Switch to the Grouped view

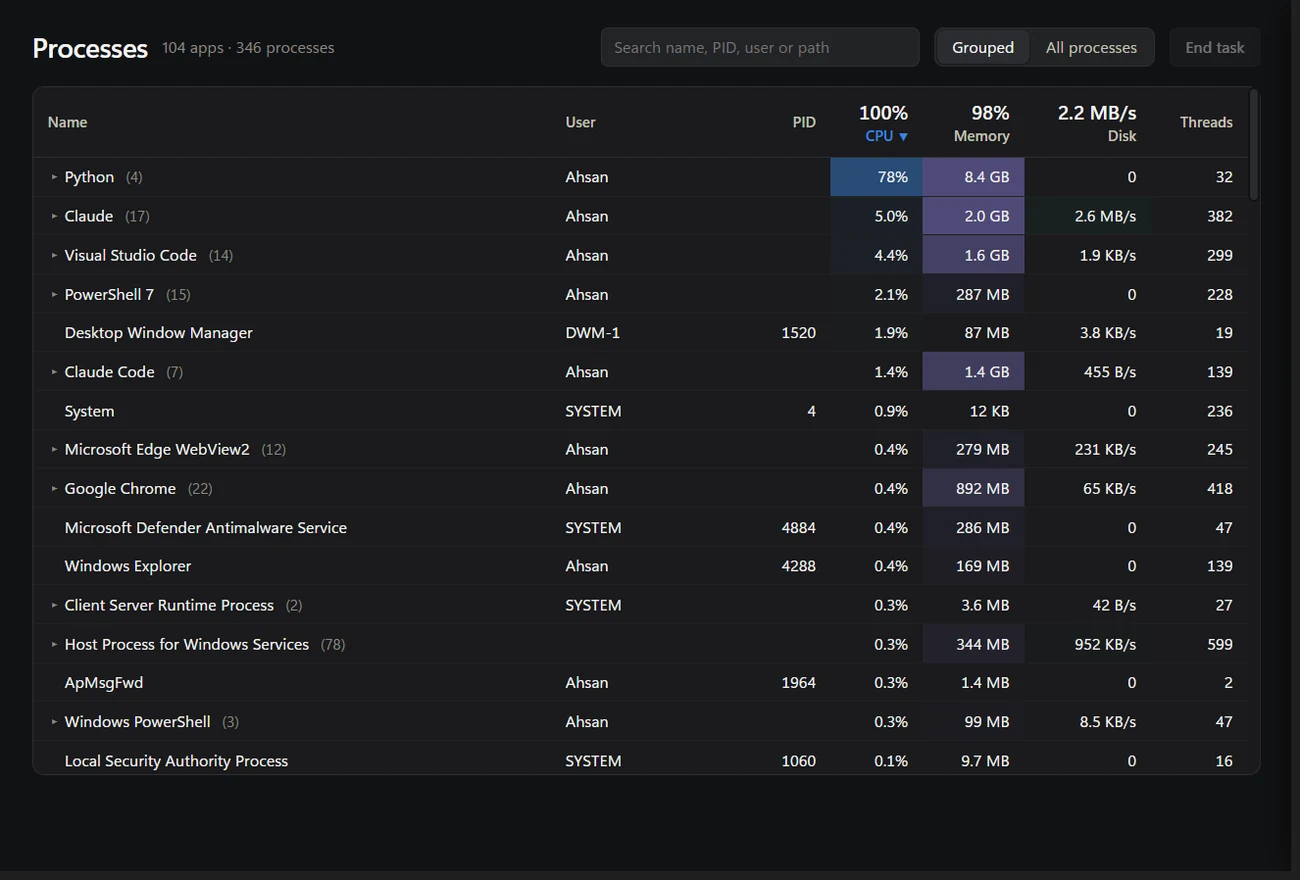tap(983, 47)
